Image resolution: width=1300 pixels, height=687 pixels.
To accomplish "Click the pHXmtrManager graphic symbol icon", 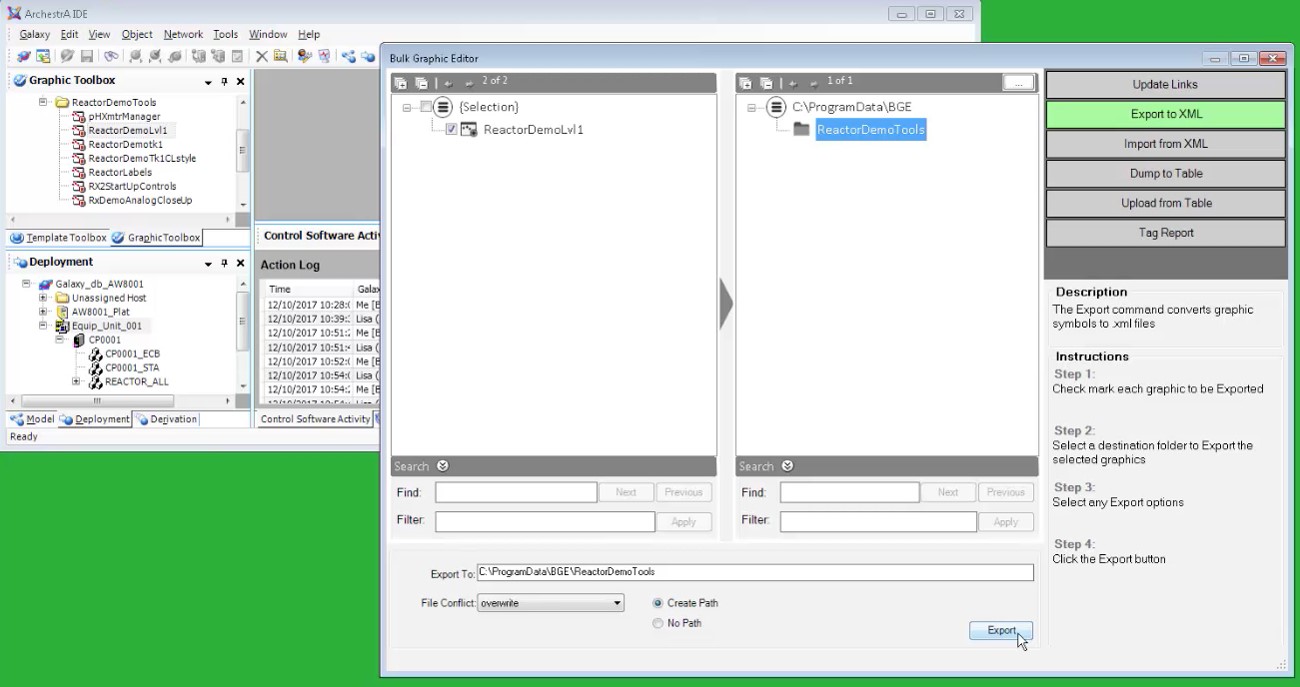I will click(x=78, y=117).
